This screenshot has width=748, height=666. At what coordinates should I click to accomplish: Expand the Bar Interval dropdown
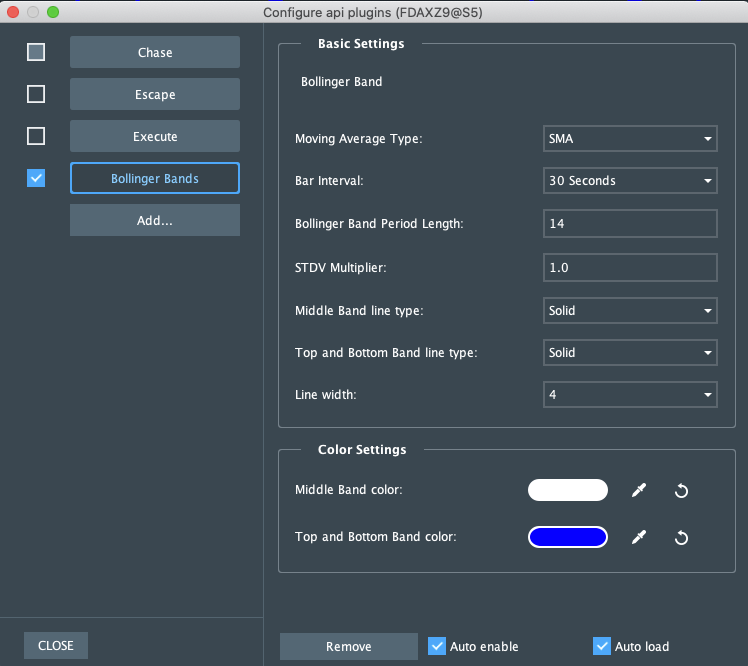tap(630, 181)
